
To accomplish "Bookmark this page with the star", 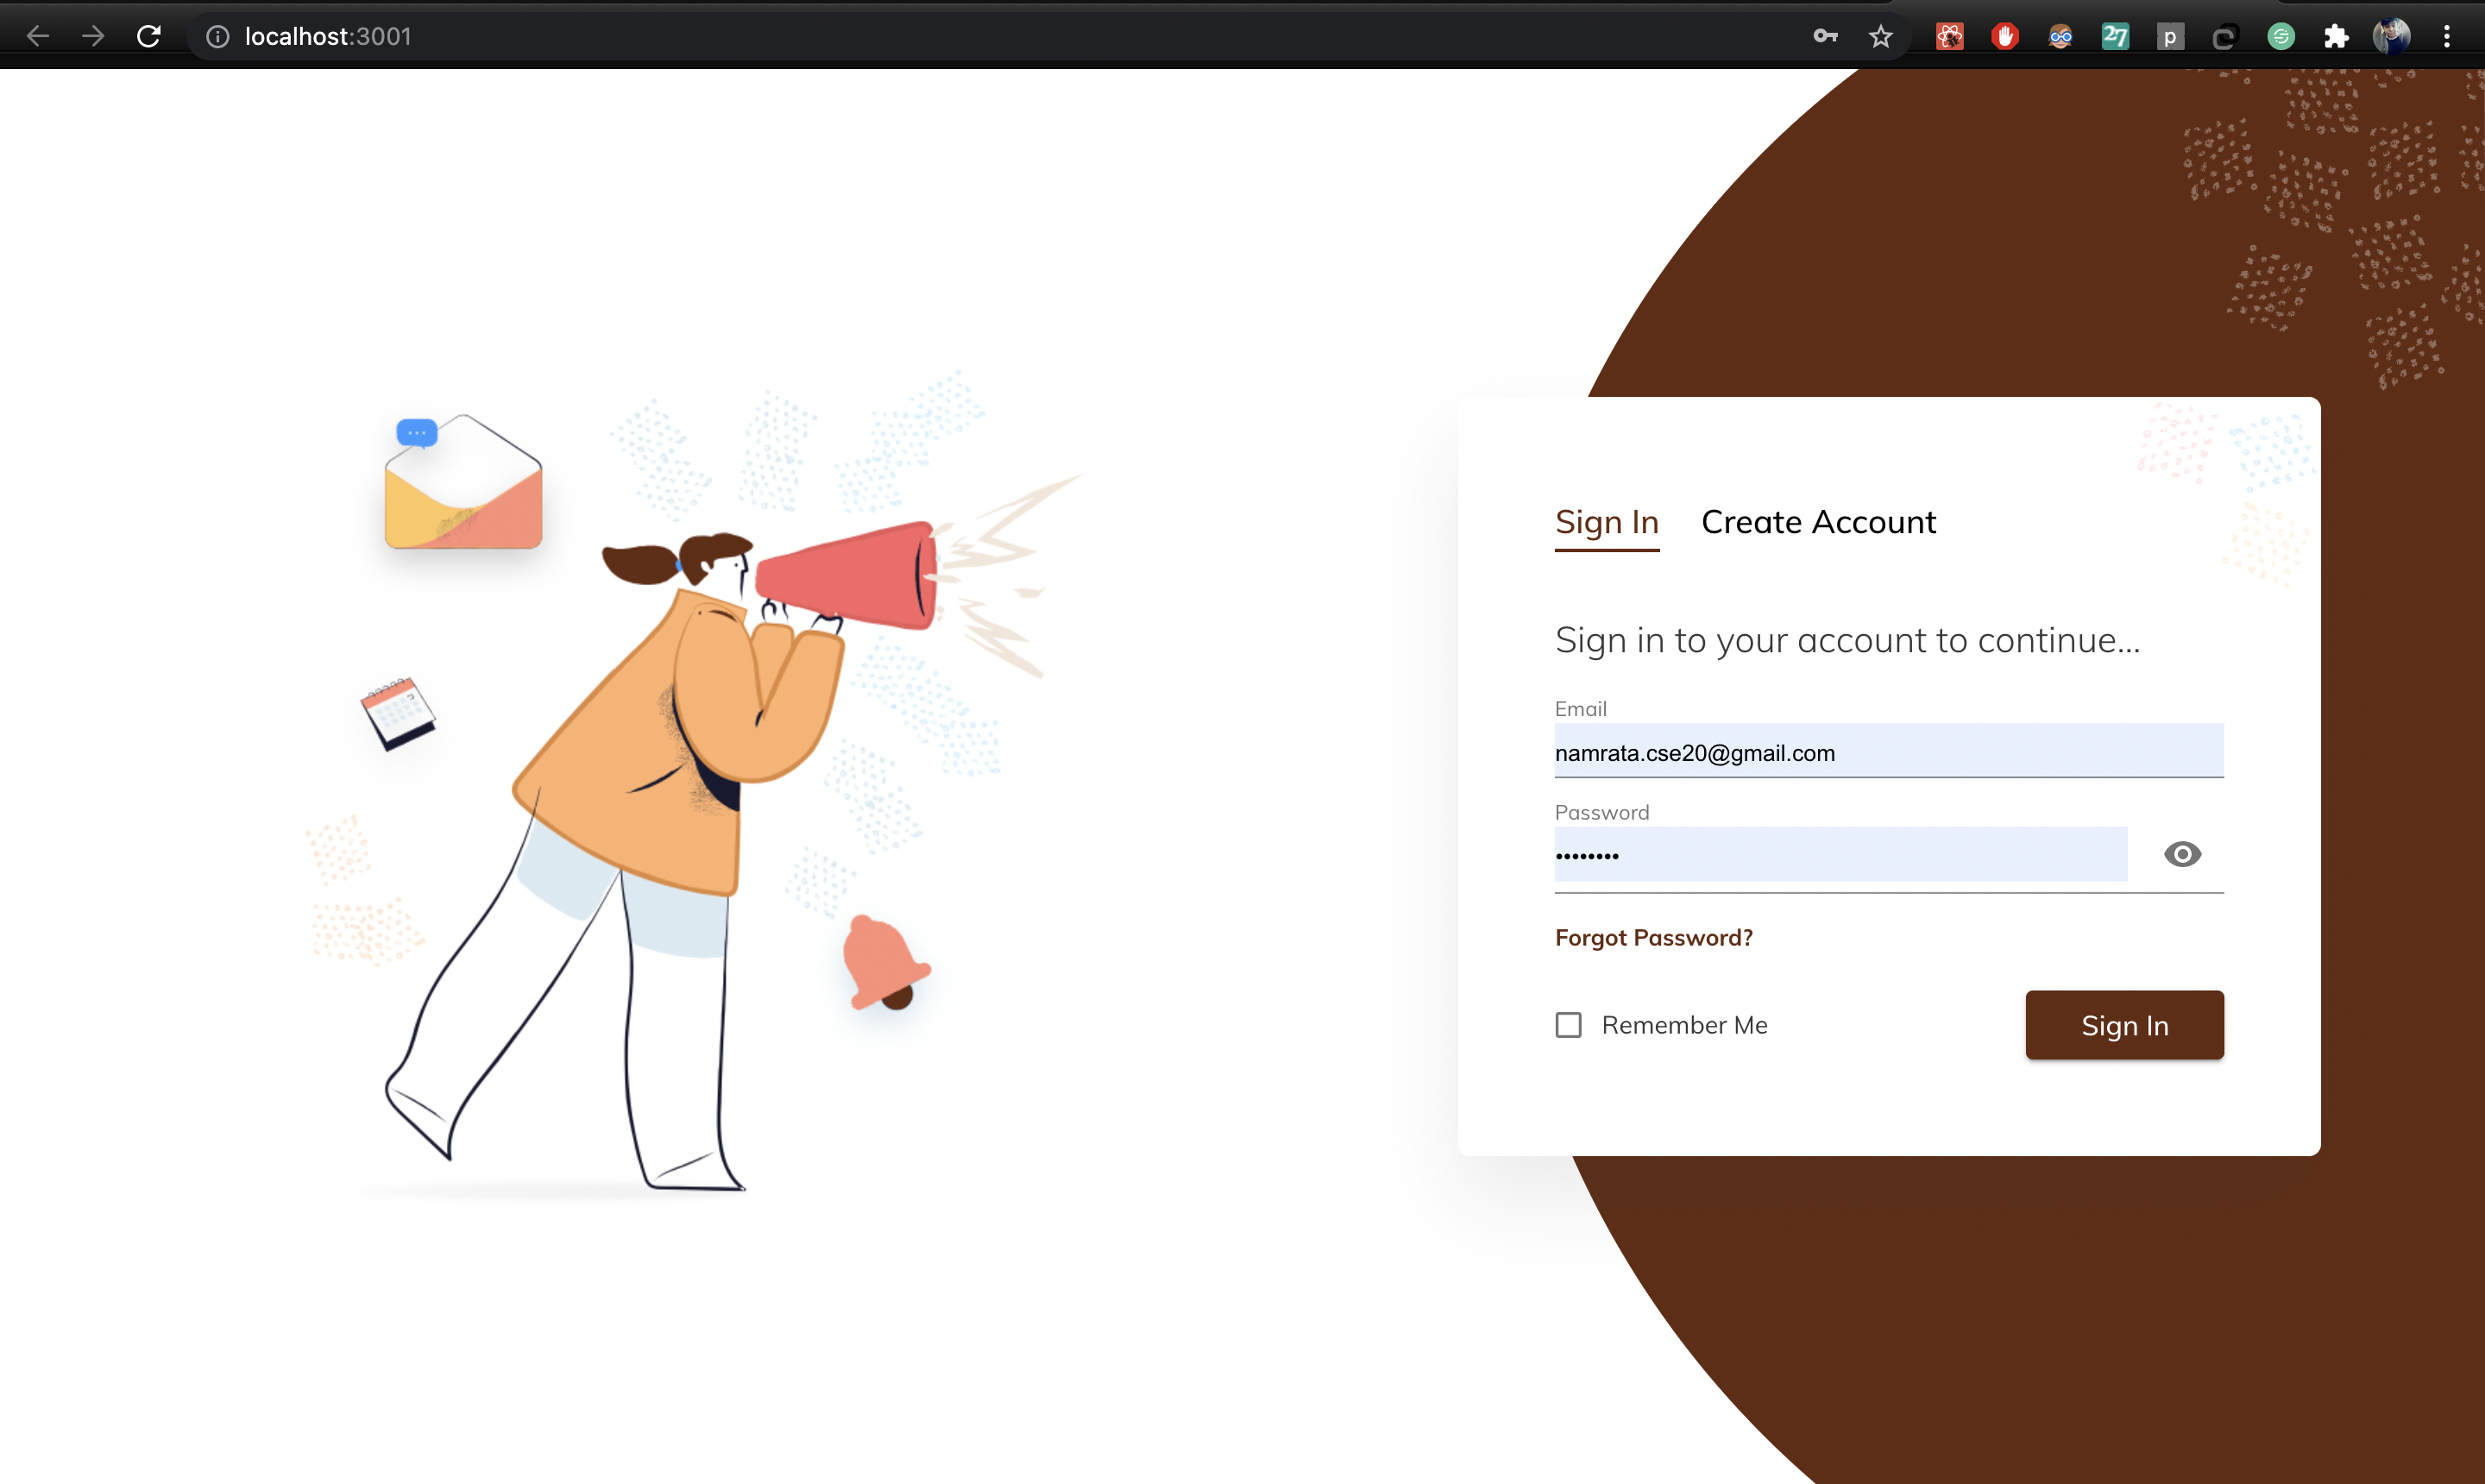I will coord(1881,37).
